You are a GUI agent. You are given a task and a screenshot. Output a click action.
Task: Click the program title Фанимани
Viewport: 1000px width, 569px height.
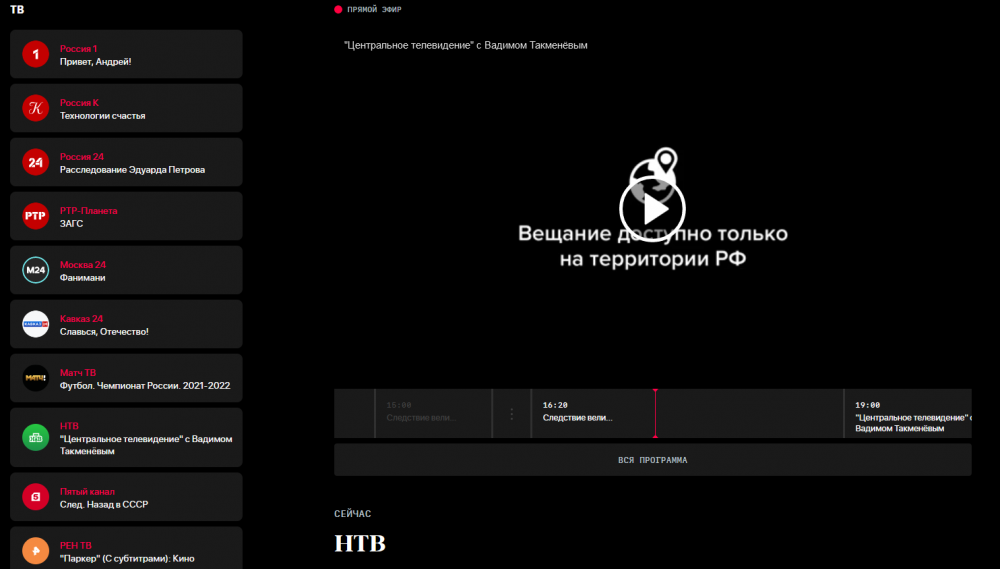click(x=83, y=278)
